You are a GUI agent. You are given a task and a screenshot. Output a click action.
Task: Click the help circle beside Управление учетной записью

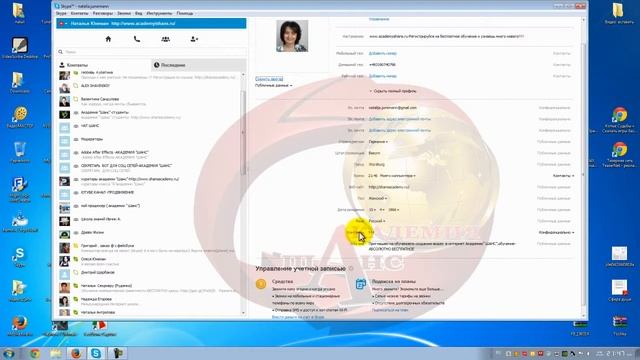click(351, 269)
